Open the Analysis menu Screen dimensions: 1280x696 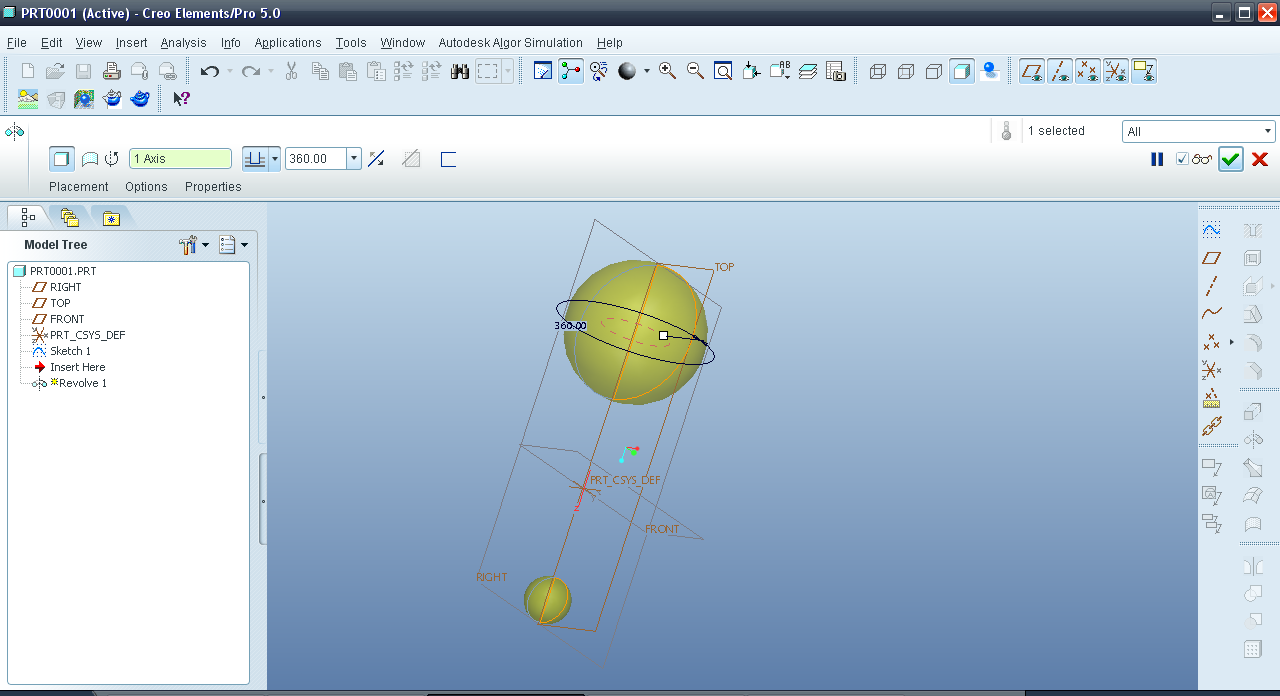point(183,43)
